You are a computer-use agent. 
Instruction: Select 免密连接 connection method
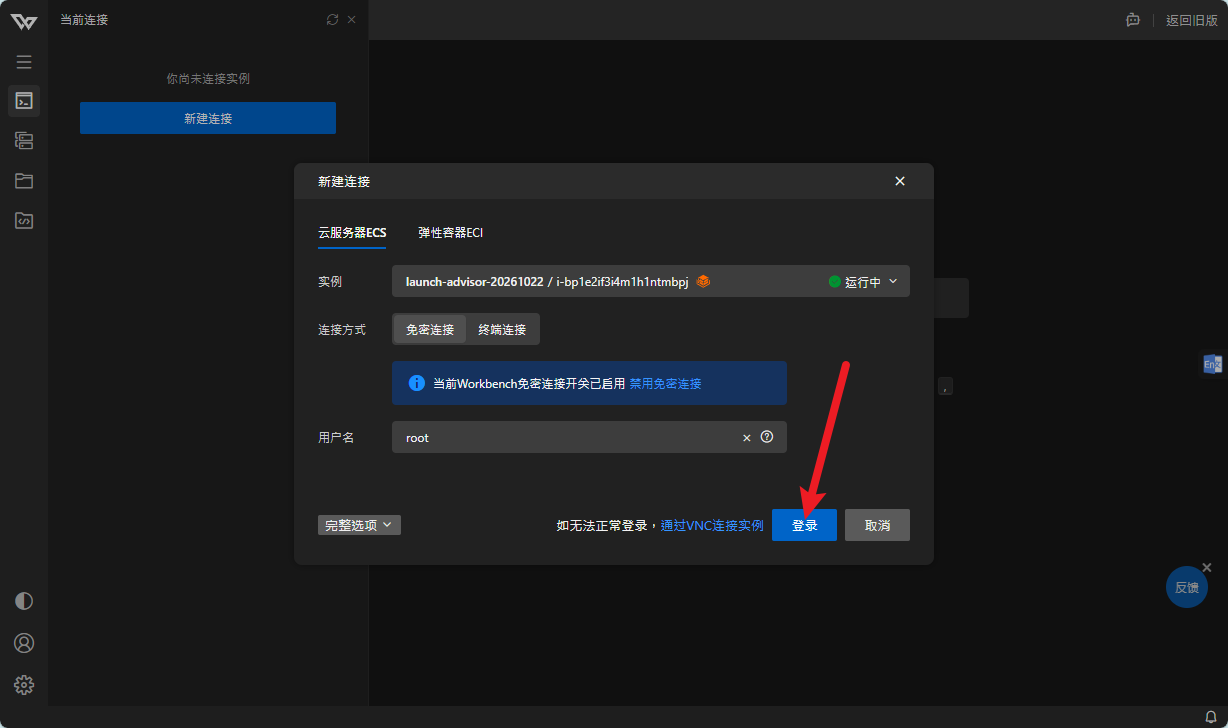(430, 329)
